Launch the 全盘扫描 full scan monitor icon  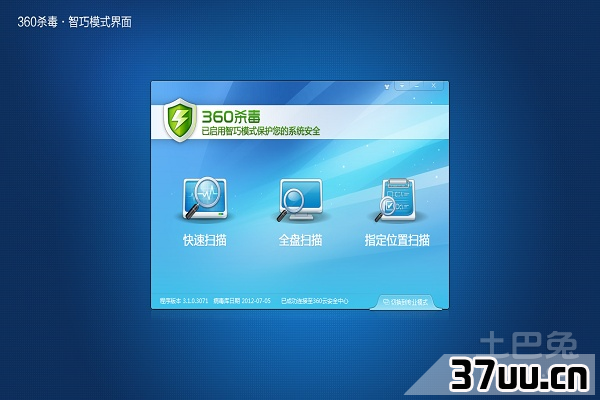click(x=300, y=199)
